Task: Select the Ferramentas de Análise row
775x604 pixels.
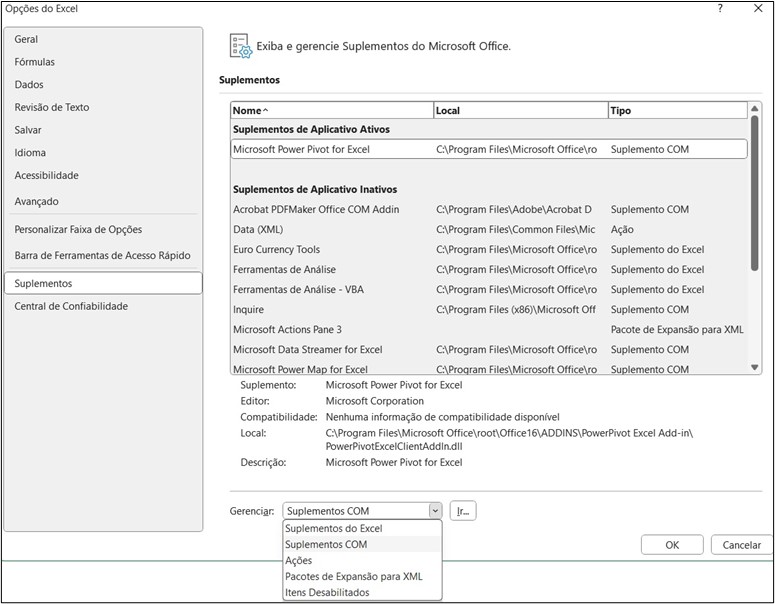Action: (489, 269)
